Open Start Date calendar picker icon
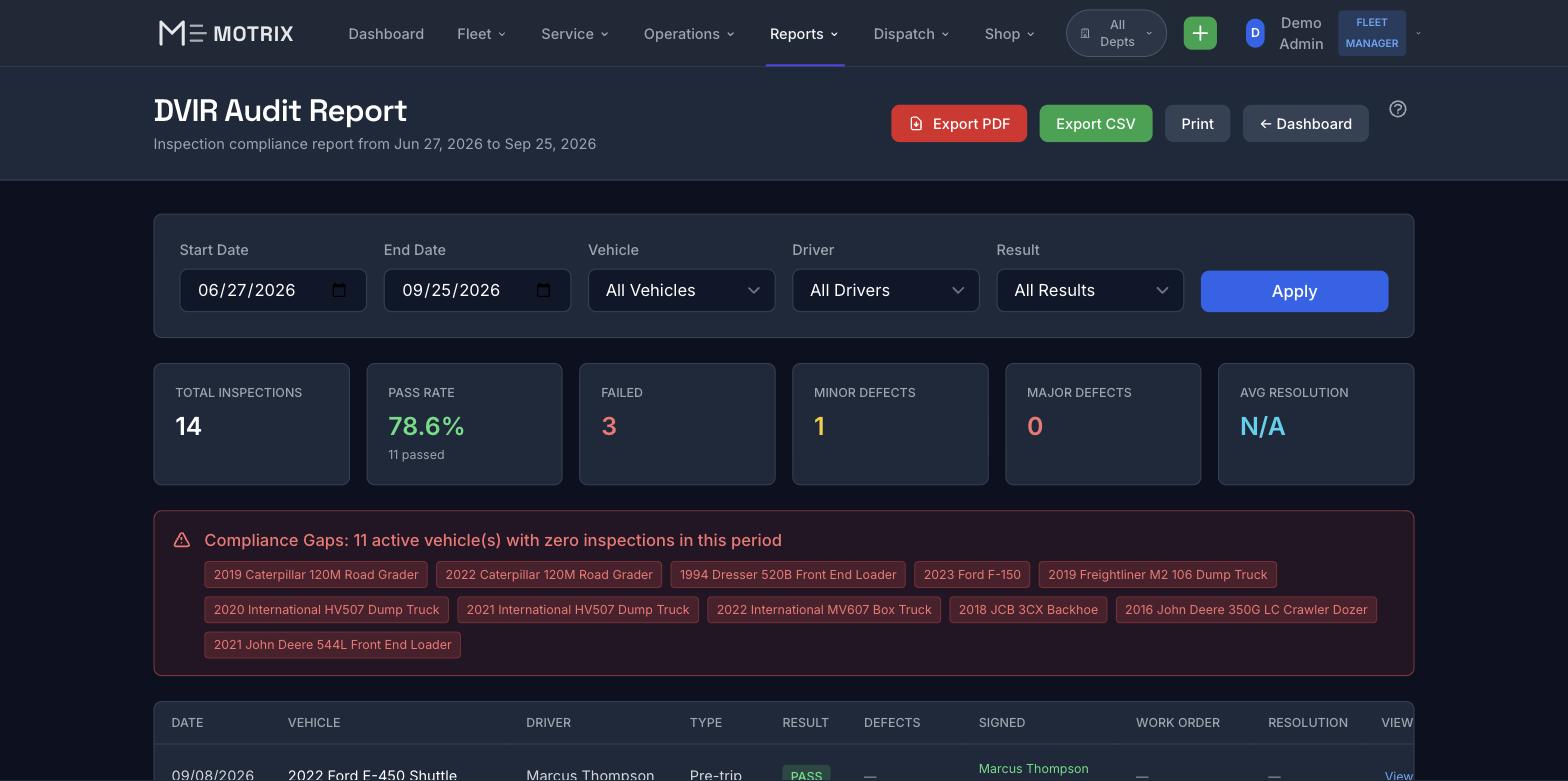Viewport: 1568px width, 781px height. click(x=339, y=290)
